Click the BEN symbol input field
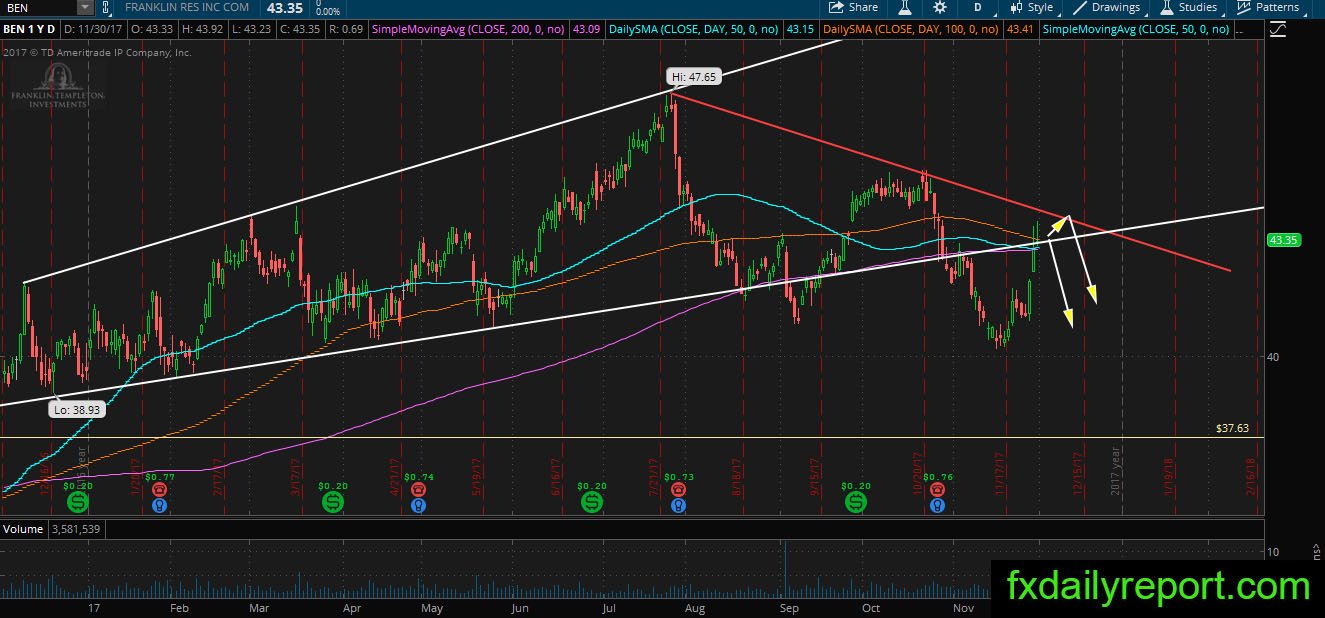Image resolution: width=1325 pixels, height=618 pixels. tap(38, 8)
